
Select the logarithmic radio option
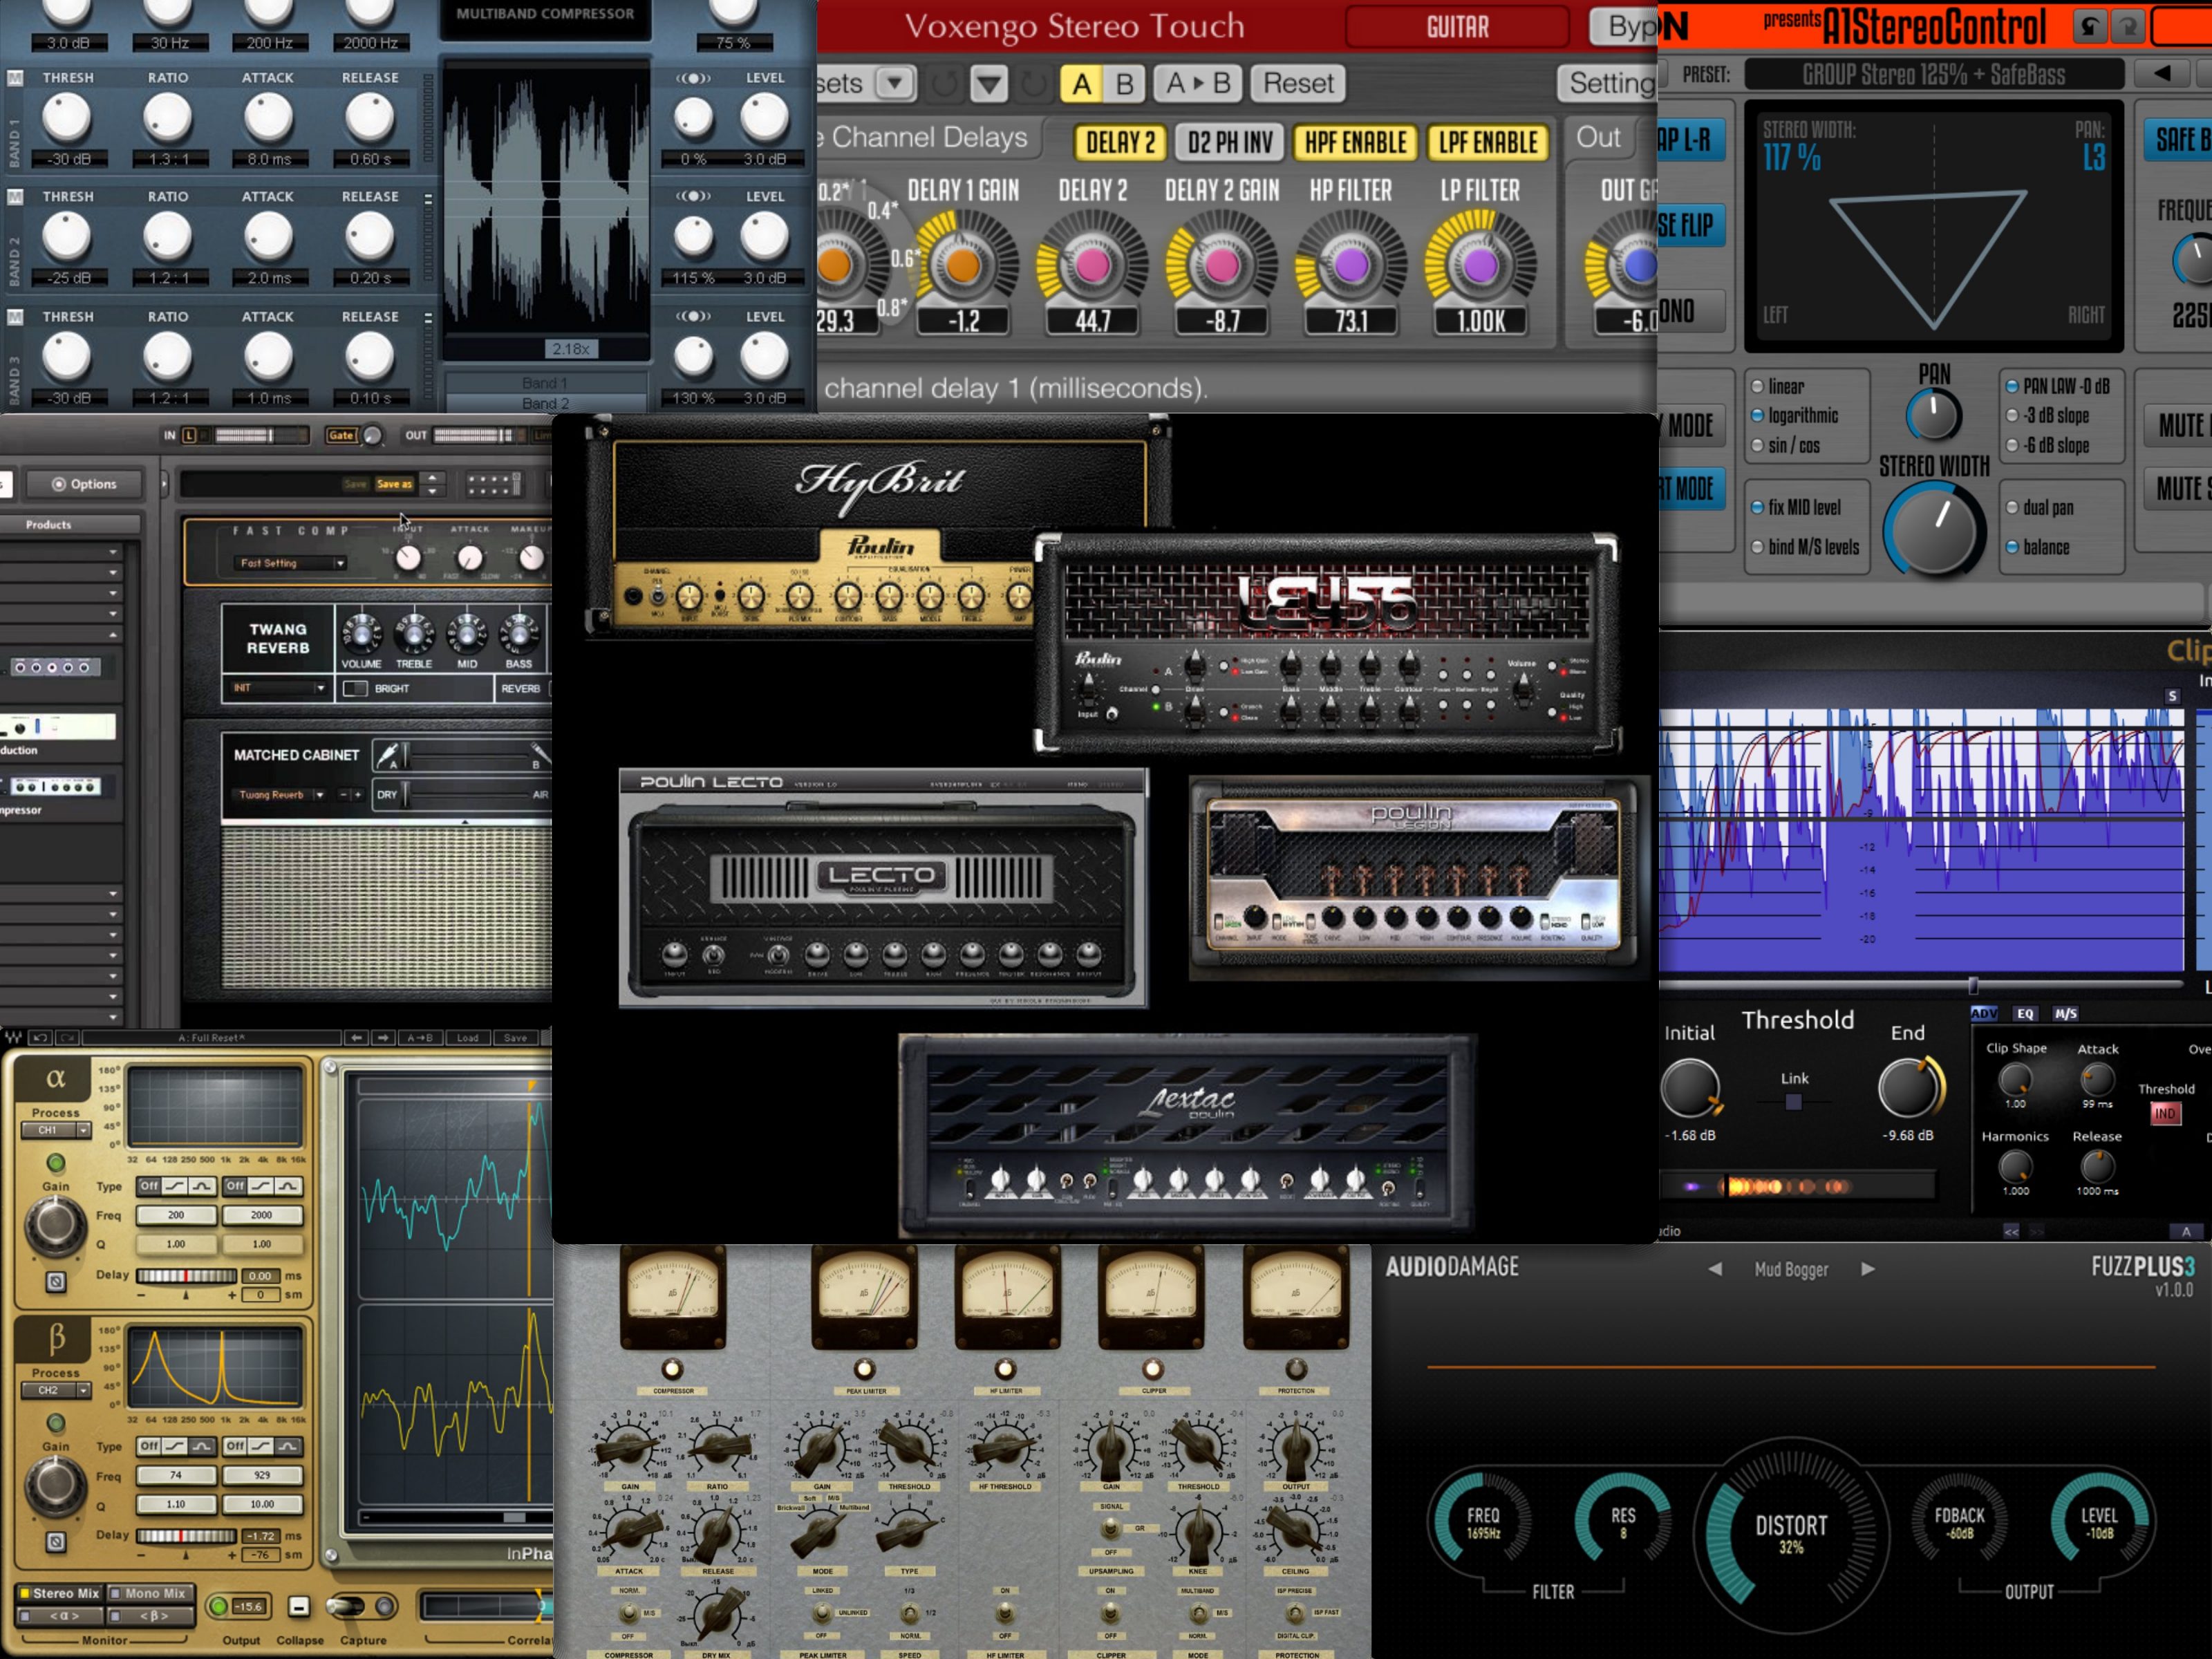point(1757,416)
